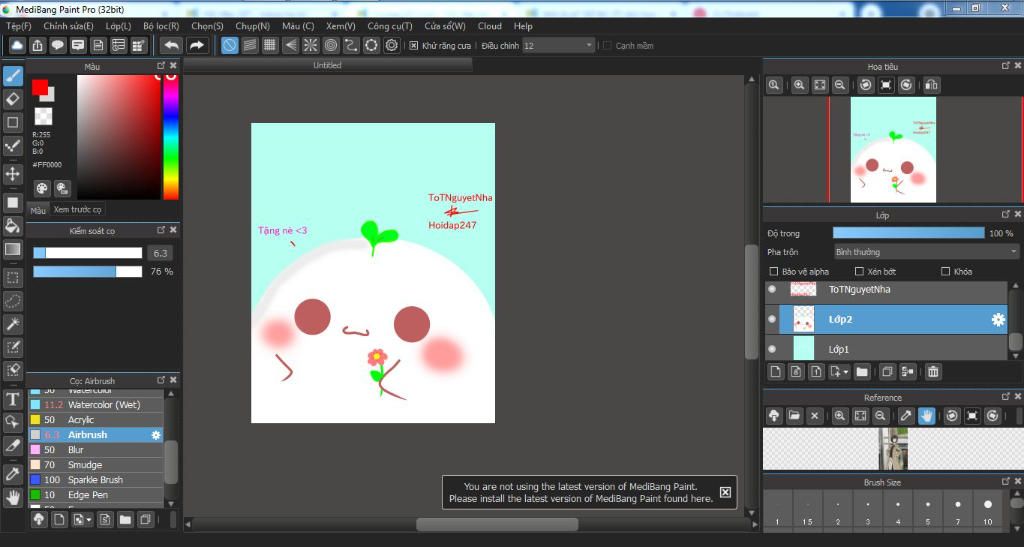This screenshot has width=1024, height=547.
Task: Enable the concentric circle snap icon
Action: click(331, 45)
